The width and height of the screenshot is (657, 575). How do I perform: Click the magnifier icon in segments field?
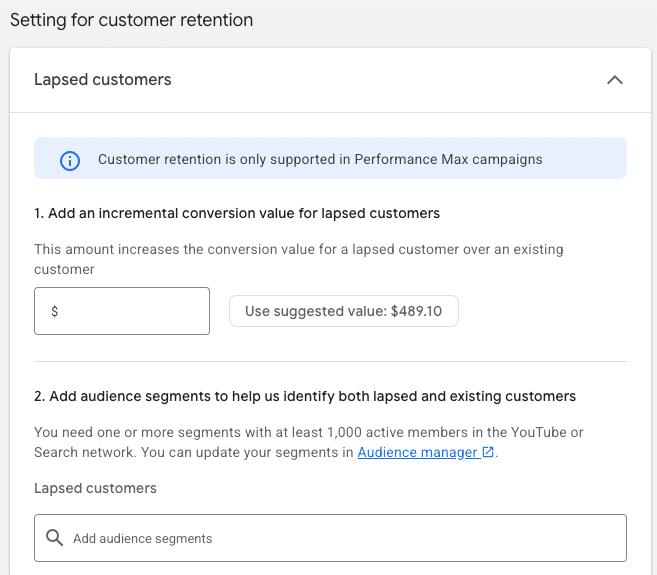(54, 538)
